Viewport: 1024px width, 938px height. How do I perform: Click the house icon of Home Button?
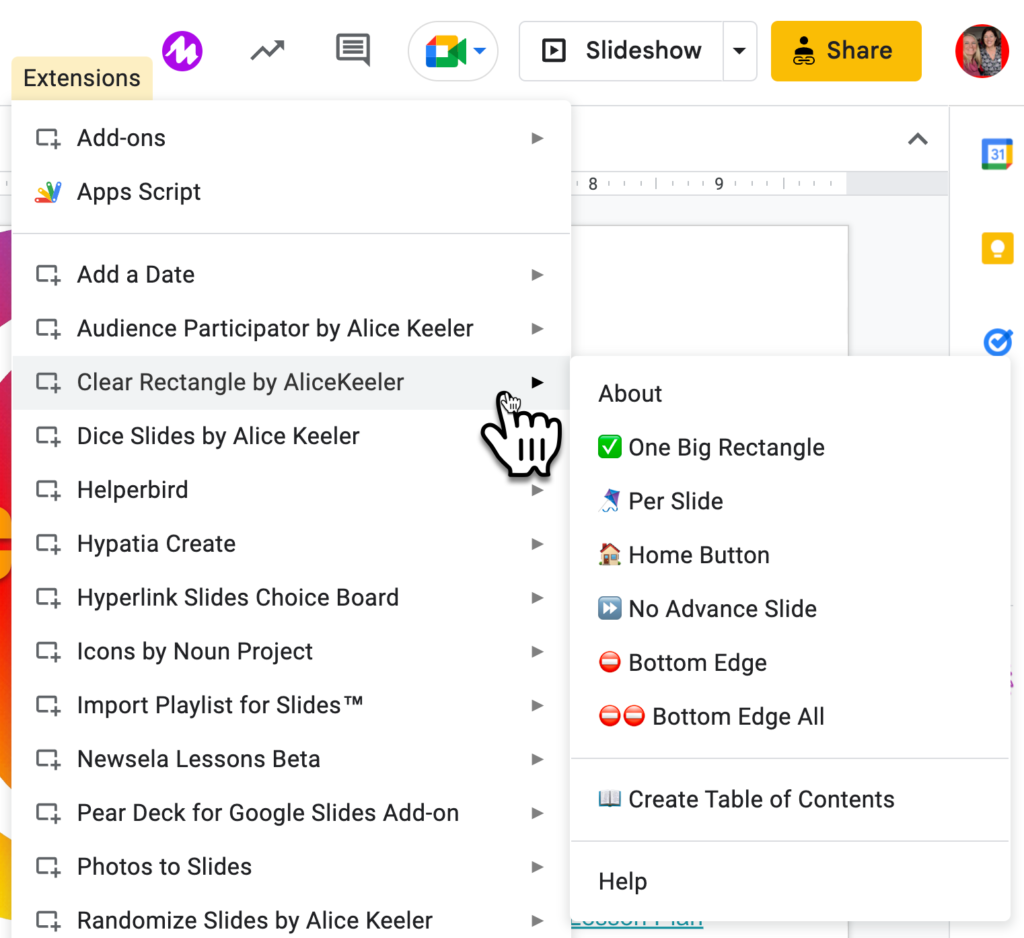pos(609,555)
